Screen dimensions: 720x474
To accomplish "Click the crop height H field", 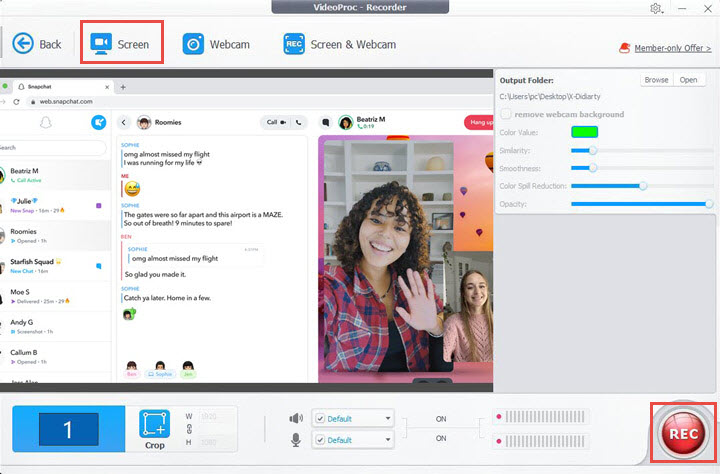I will [x=217, y=442].
